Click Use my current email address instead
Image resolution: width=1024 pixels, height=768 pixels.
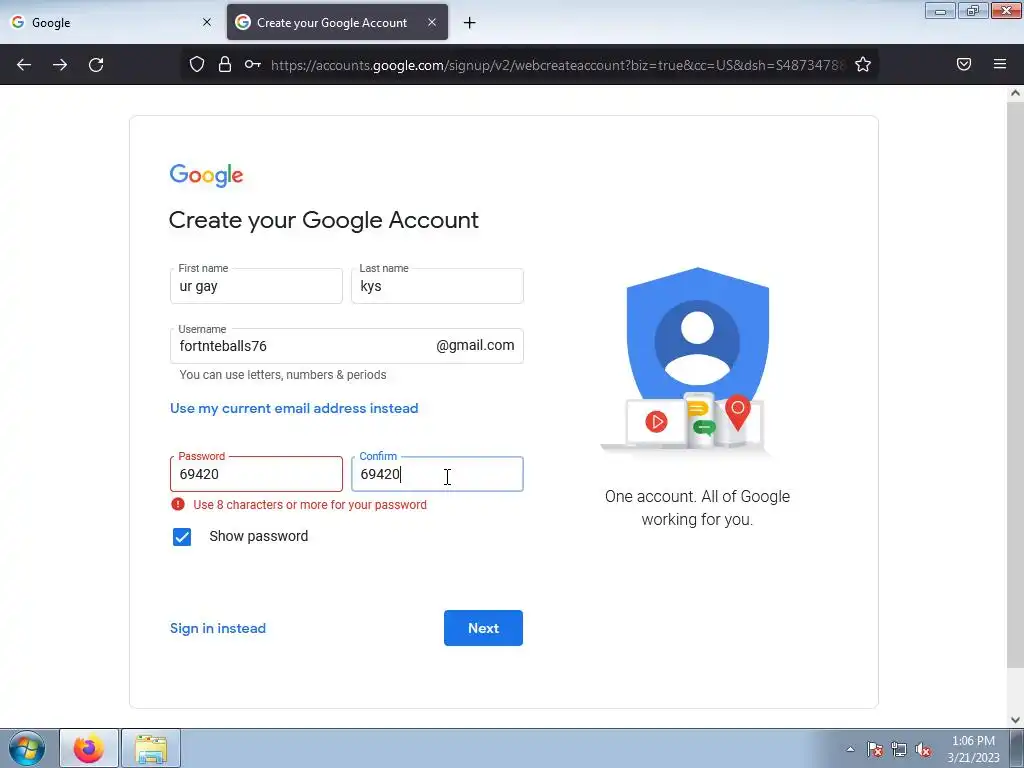[294, 408]
